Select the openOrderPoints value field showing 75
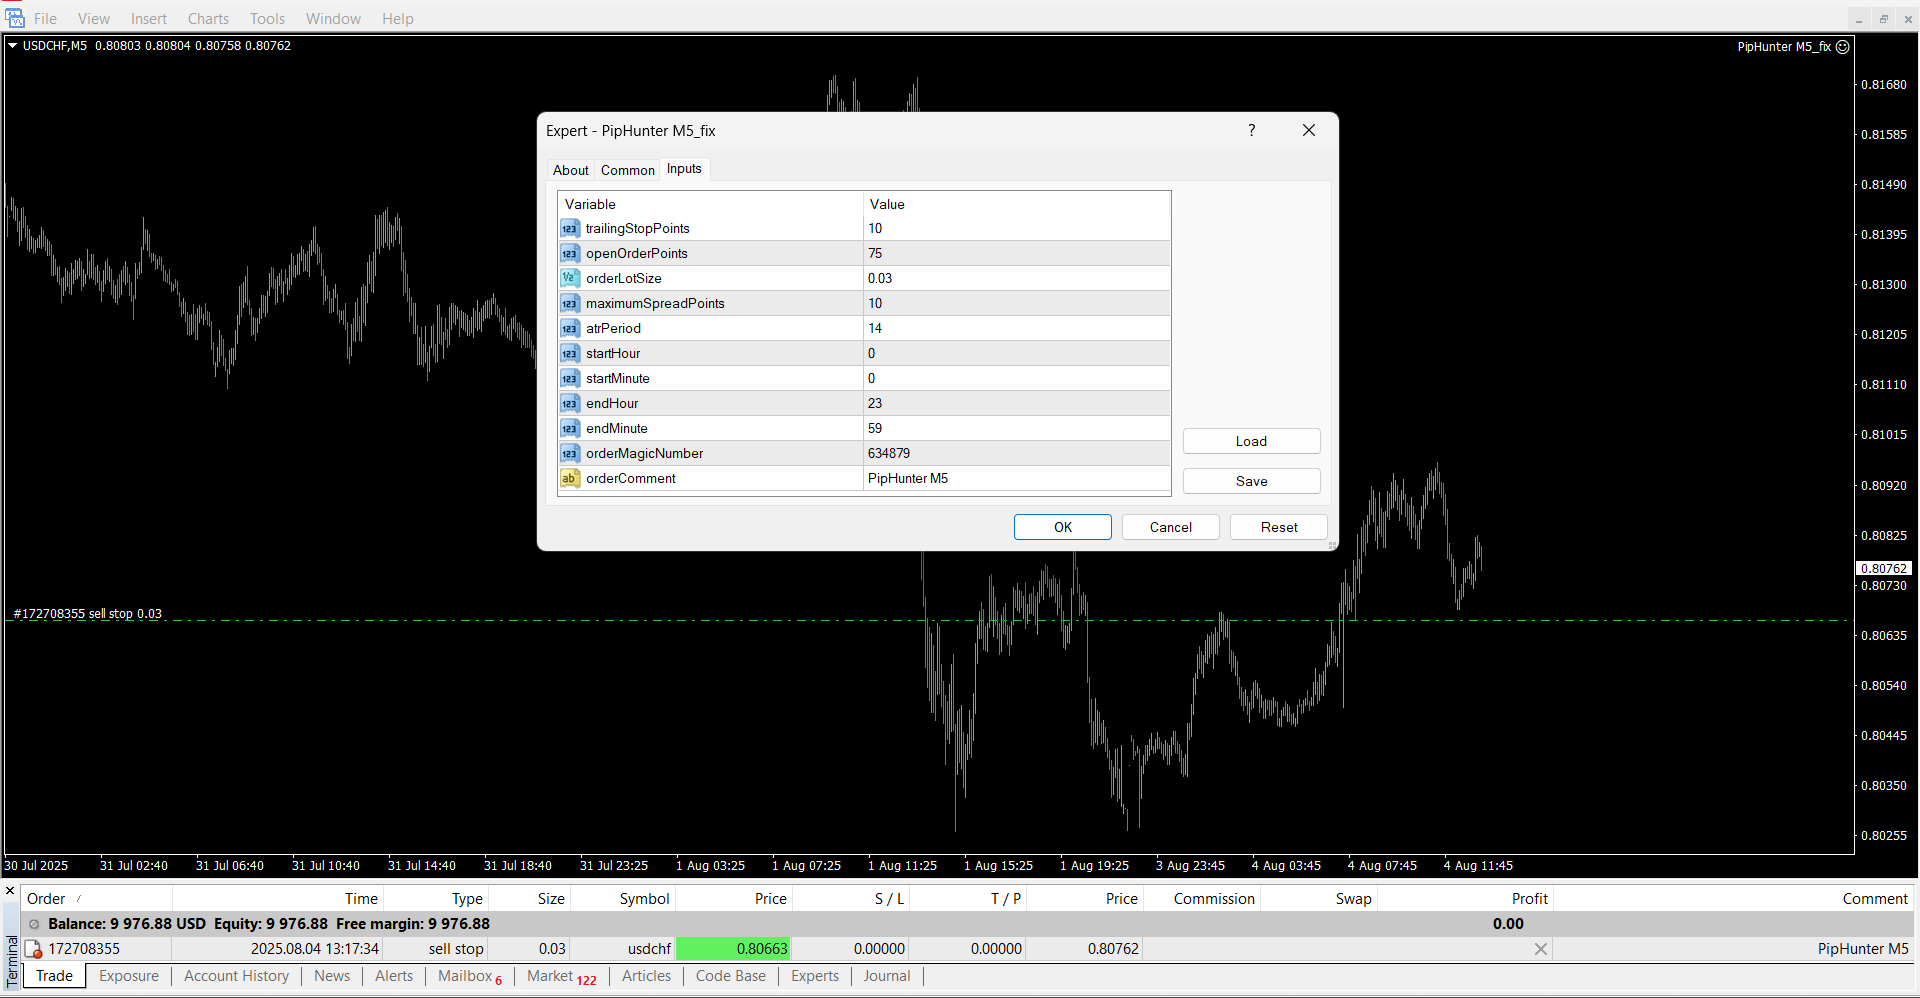 (x=1015, y=254)
